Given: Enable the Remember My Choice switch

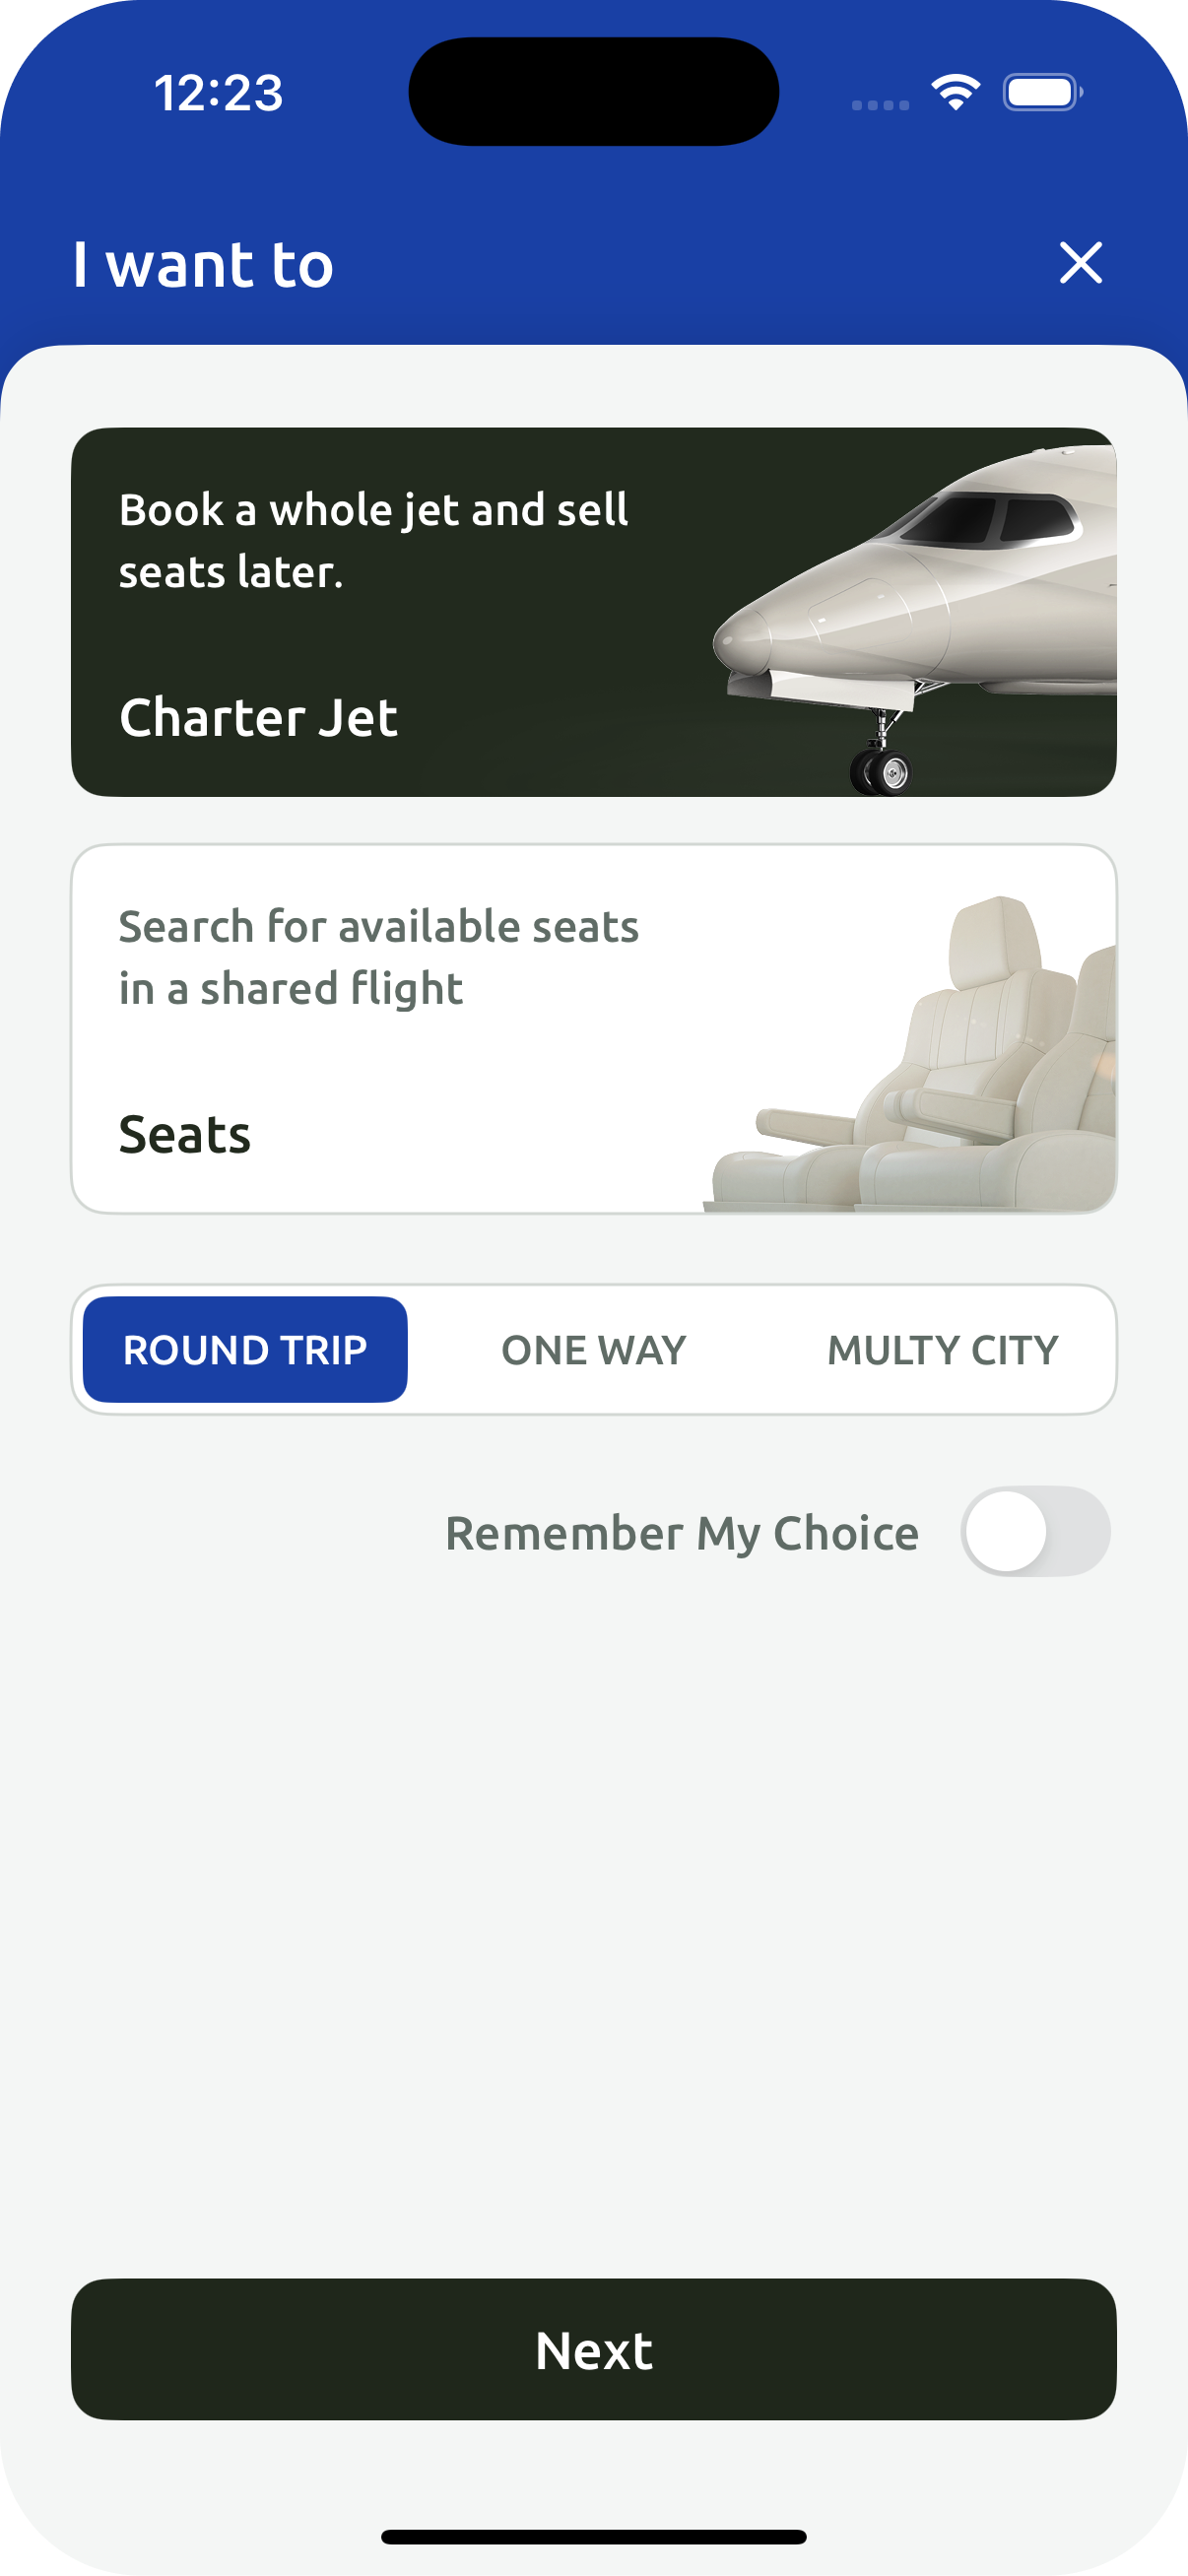Looking at the screenshot, I should coord(1035,1531).
